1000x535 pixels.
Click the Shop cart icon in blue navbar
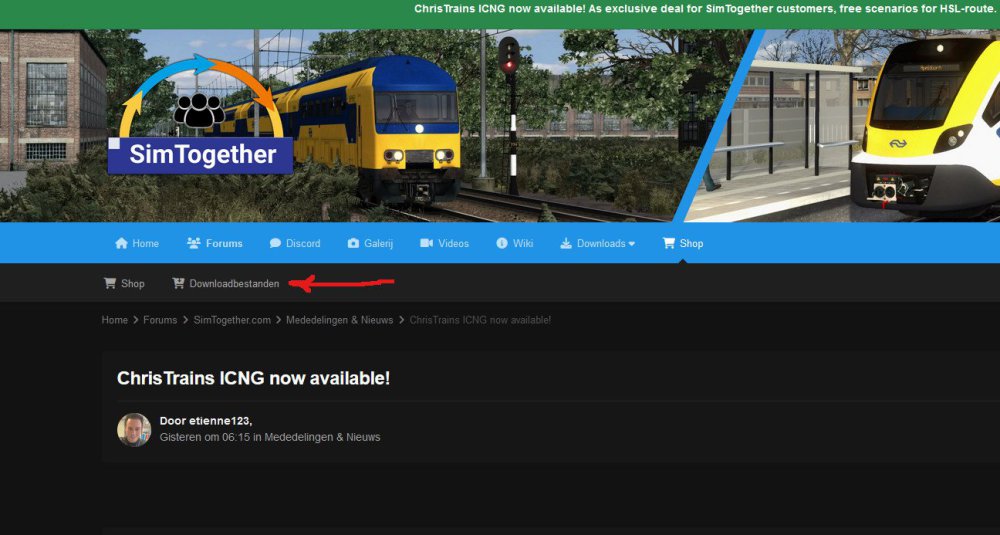669,243
